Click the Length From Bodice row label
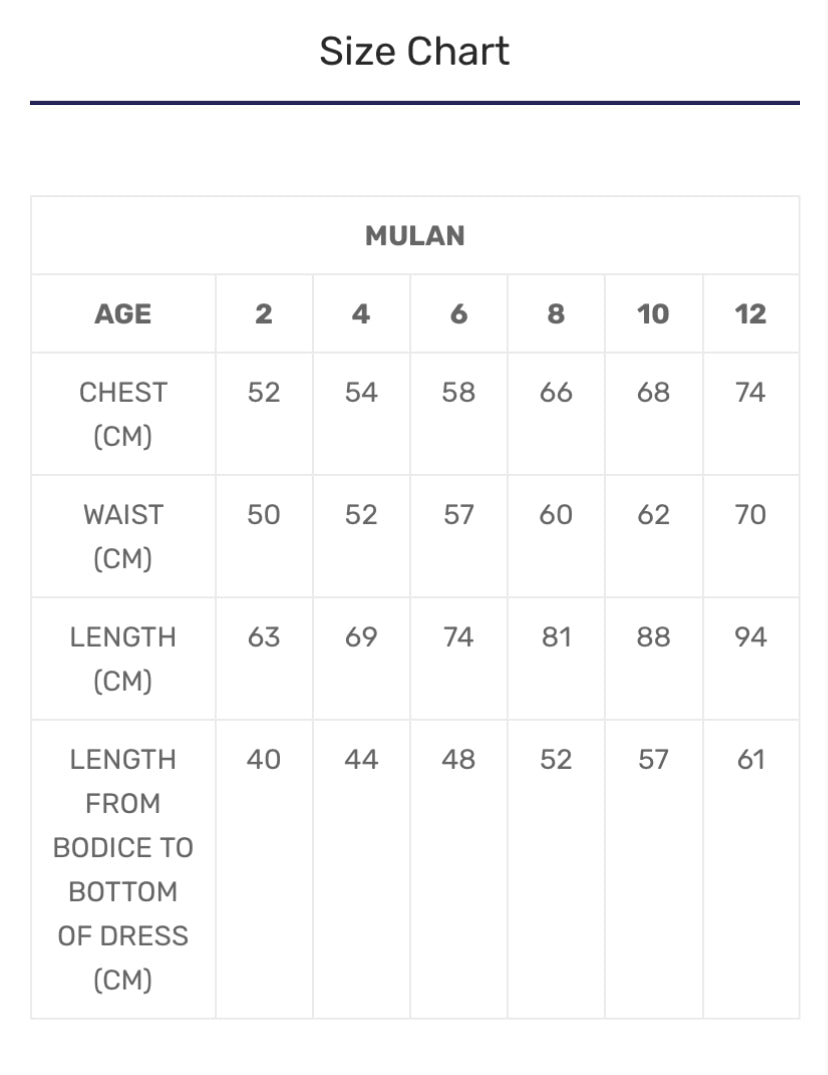Image resolution: width=828 pixels, height=1075 pixels. [123, 869]
